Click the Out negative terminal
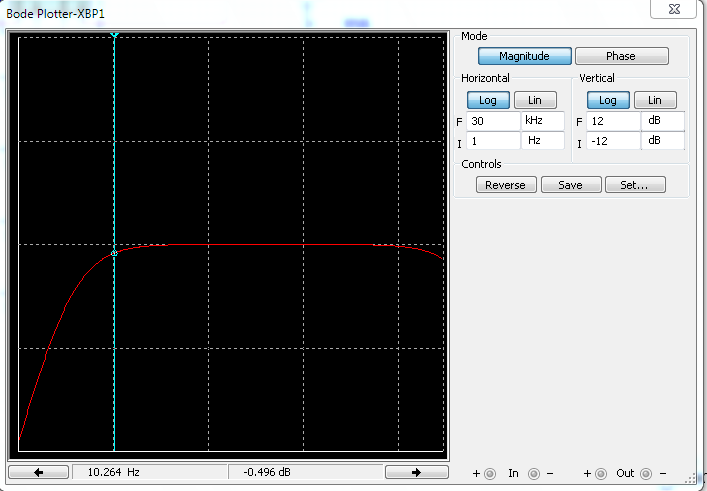 click(646, 474)
